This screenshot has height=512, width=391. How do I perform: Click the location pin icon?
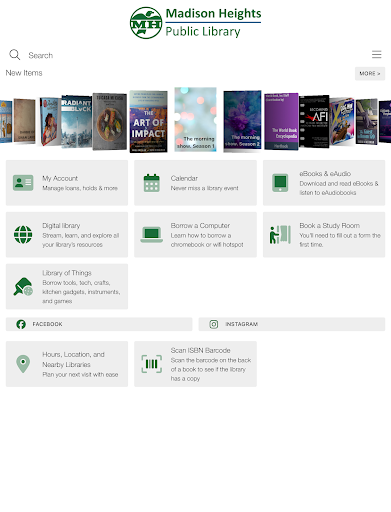(x=23, y=364)
